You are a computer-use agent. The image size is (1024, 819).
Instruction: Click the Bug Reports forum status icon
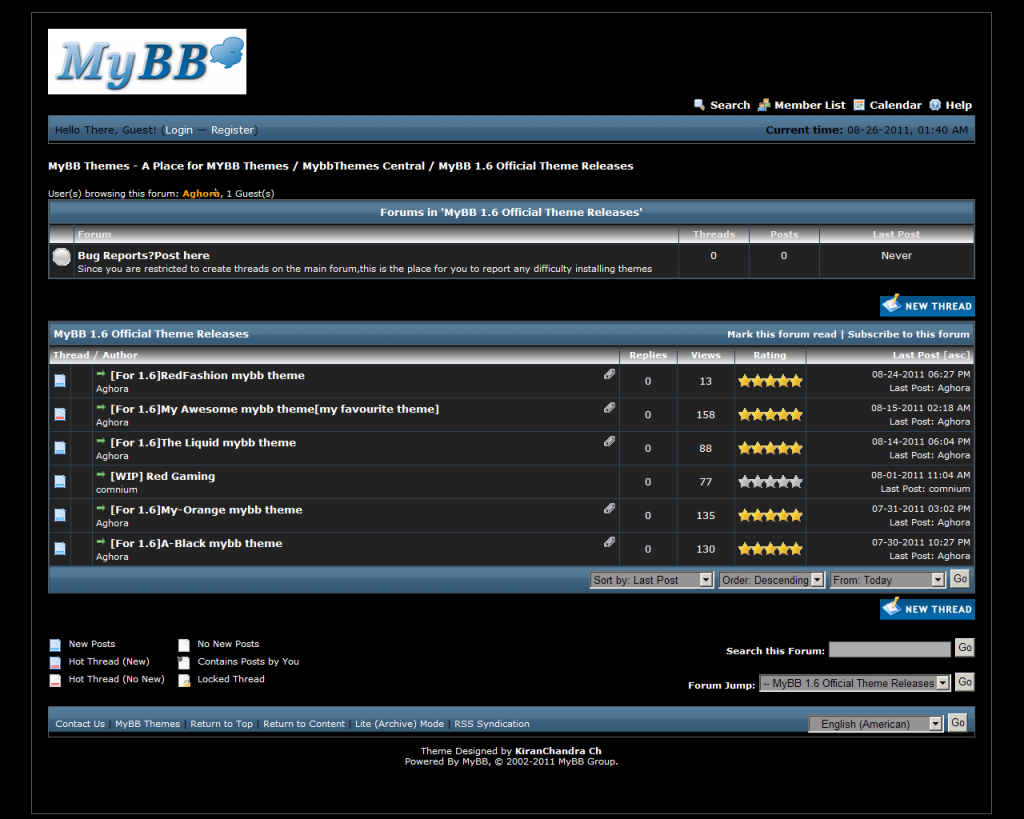tap(61, 258)
